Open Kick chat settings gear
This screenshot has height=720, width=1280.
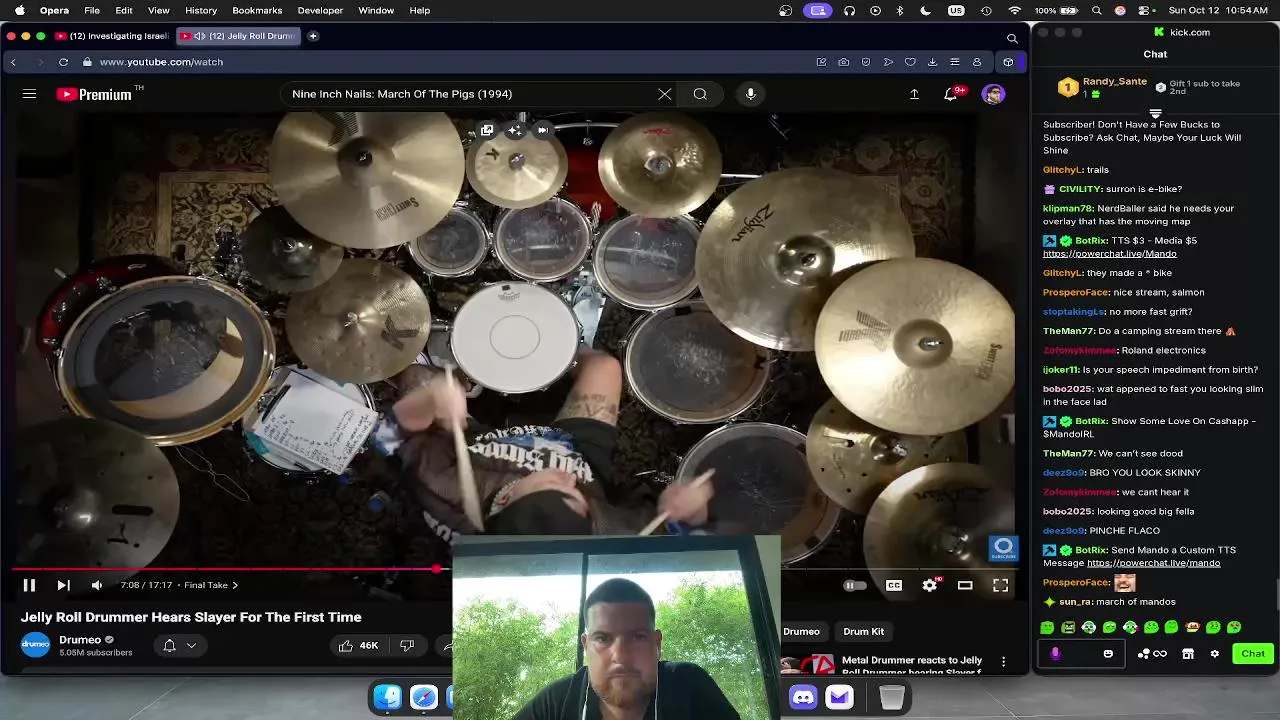point(1215,654)
